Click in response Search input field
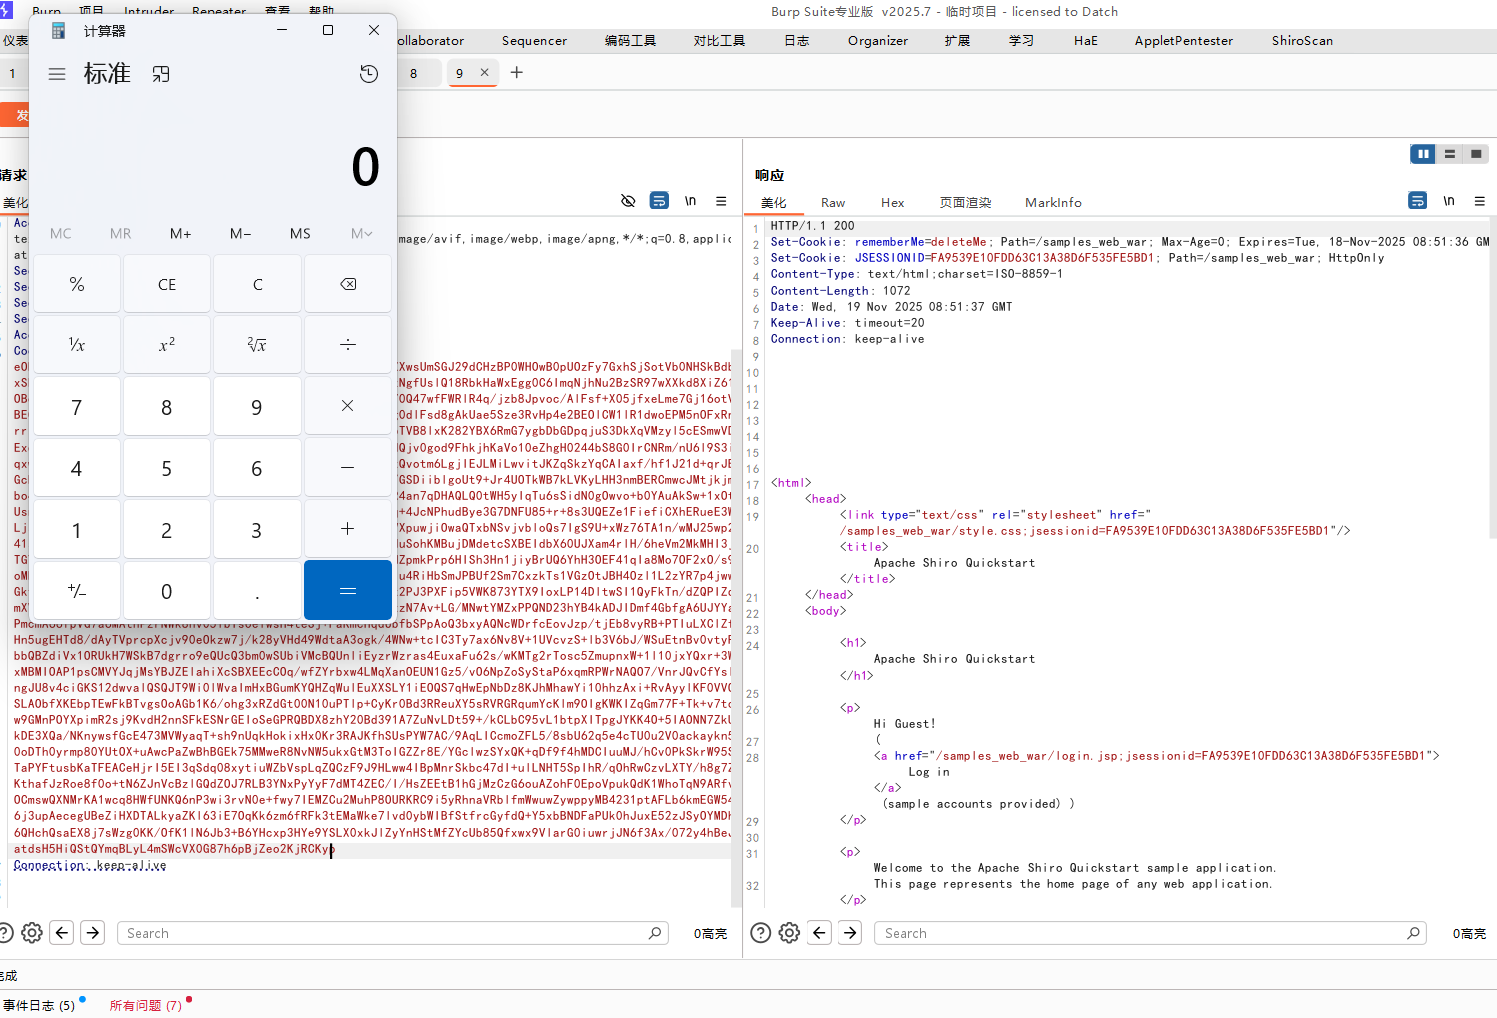The width and height of the screenshot is (1497, 1018). [x=1150, y=933]
